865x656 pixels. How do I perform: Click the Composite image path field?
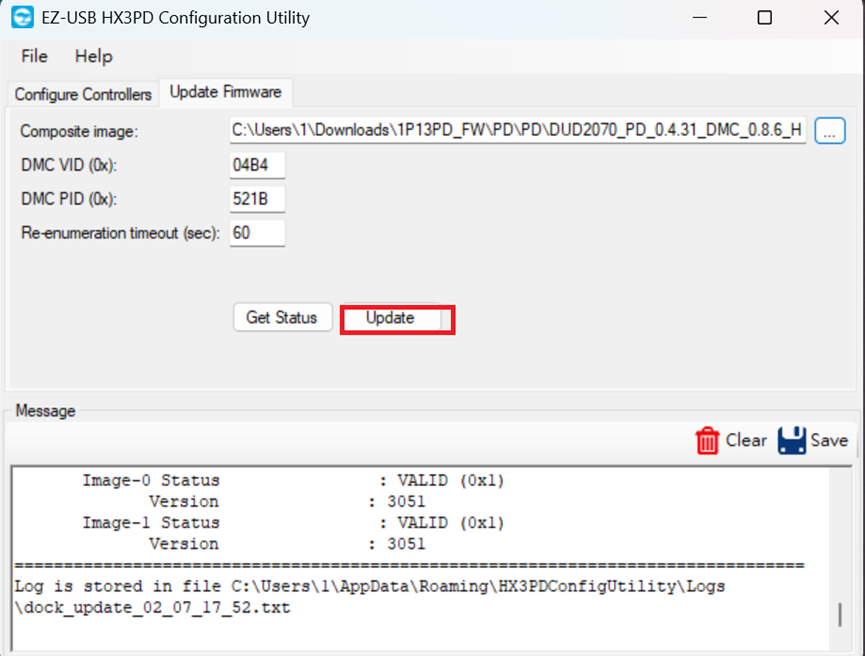(x=517, y=130)
